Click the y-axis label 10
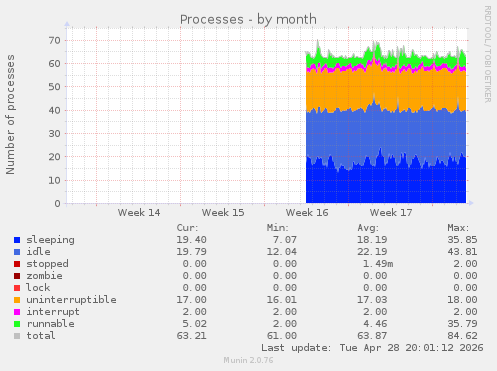 54,180
